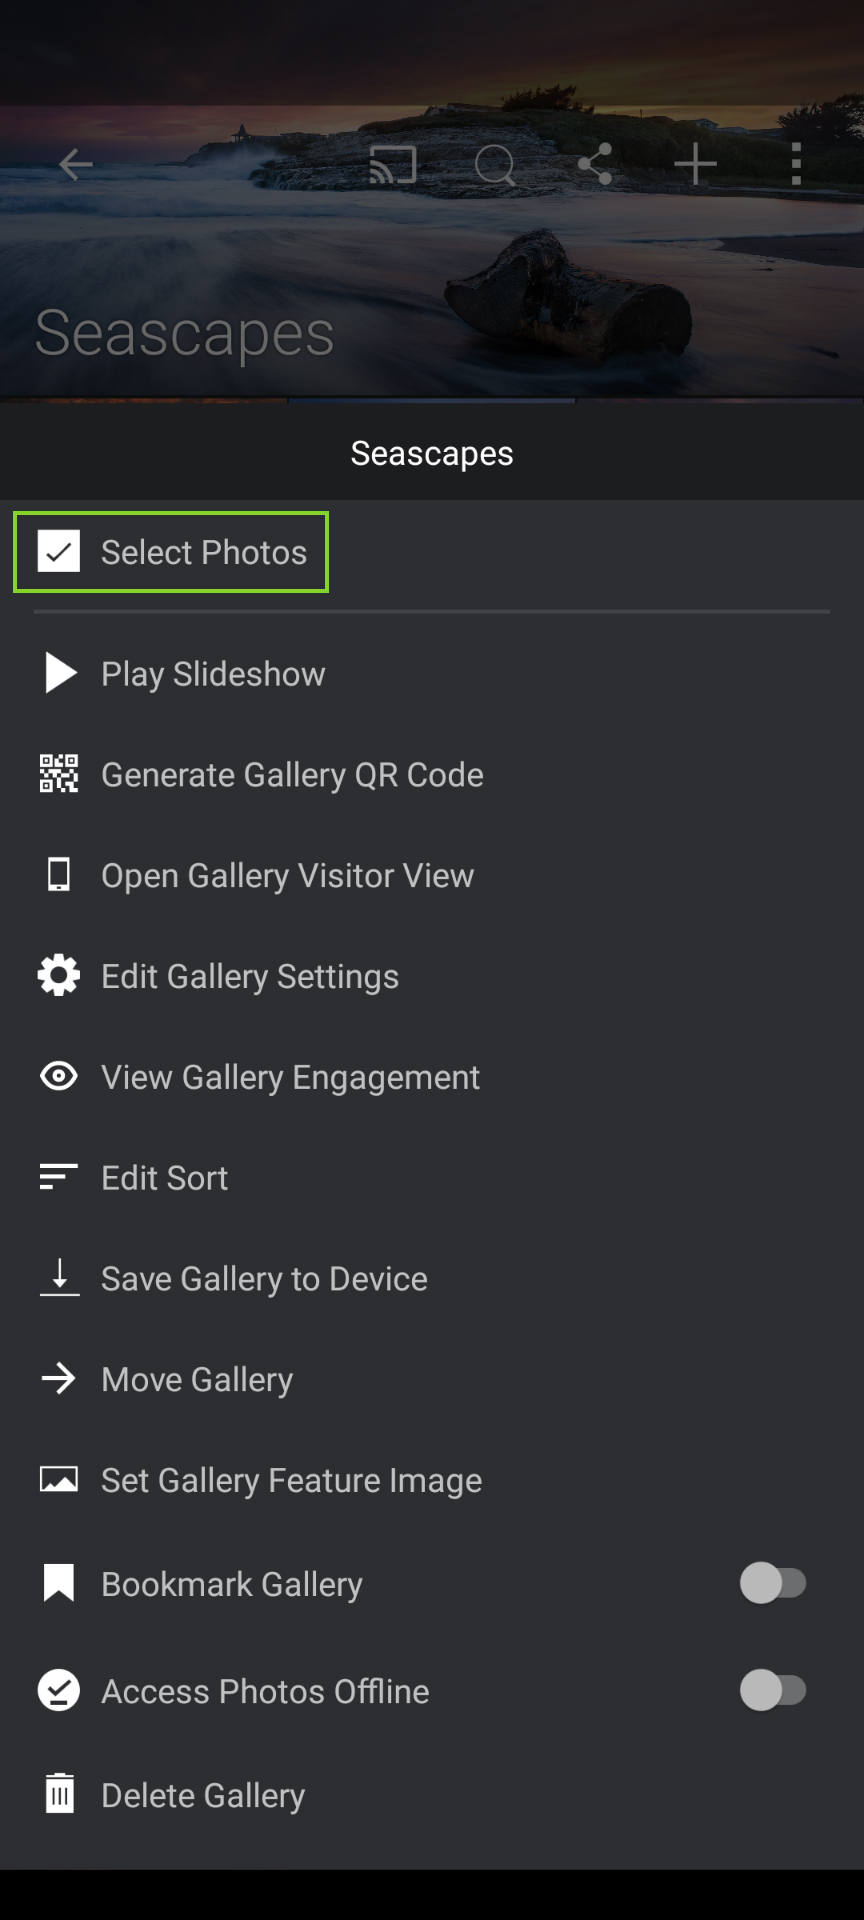Tap the trash icon to delete gallery
Screen dimensions: 864x1920
59,1794
